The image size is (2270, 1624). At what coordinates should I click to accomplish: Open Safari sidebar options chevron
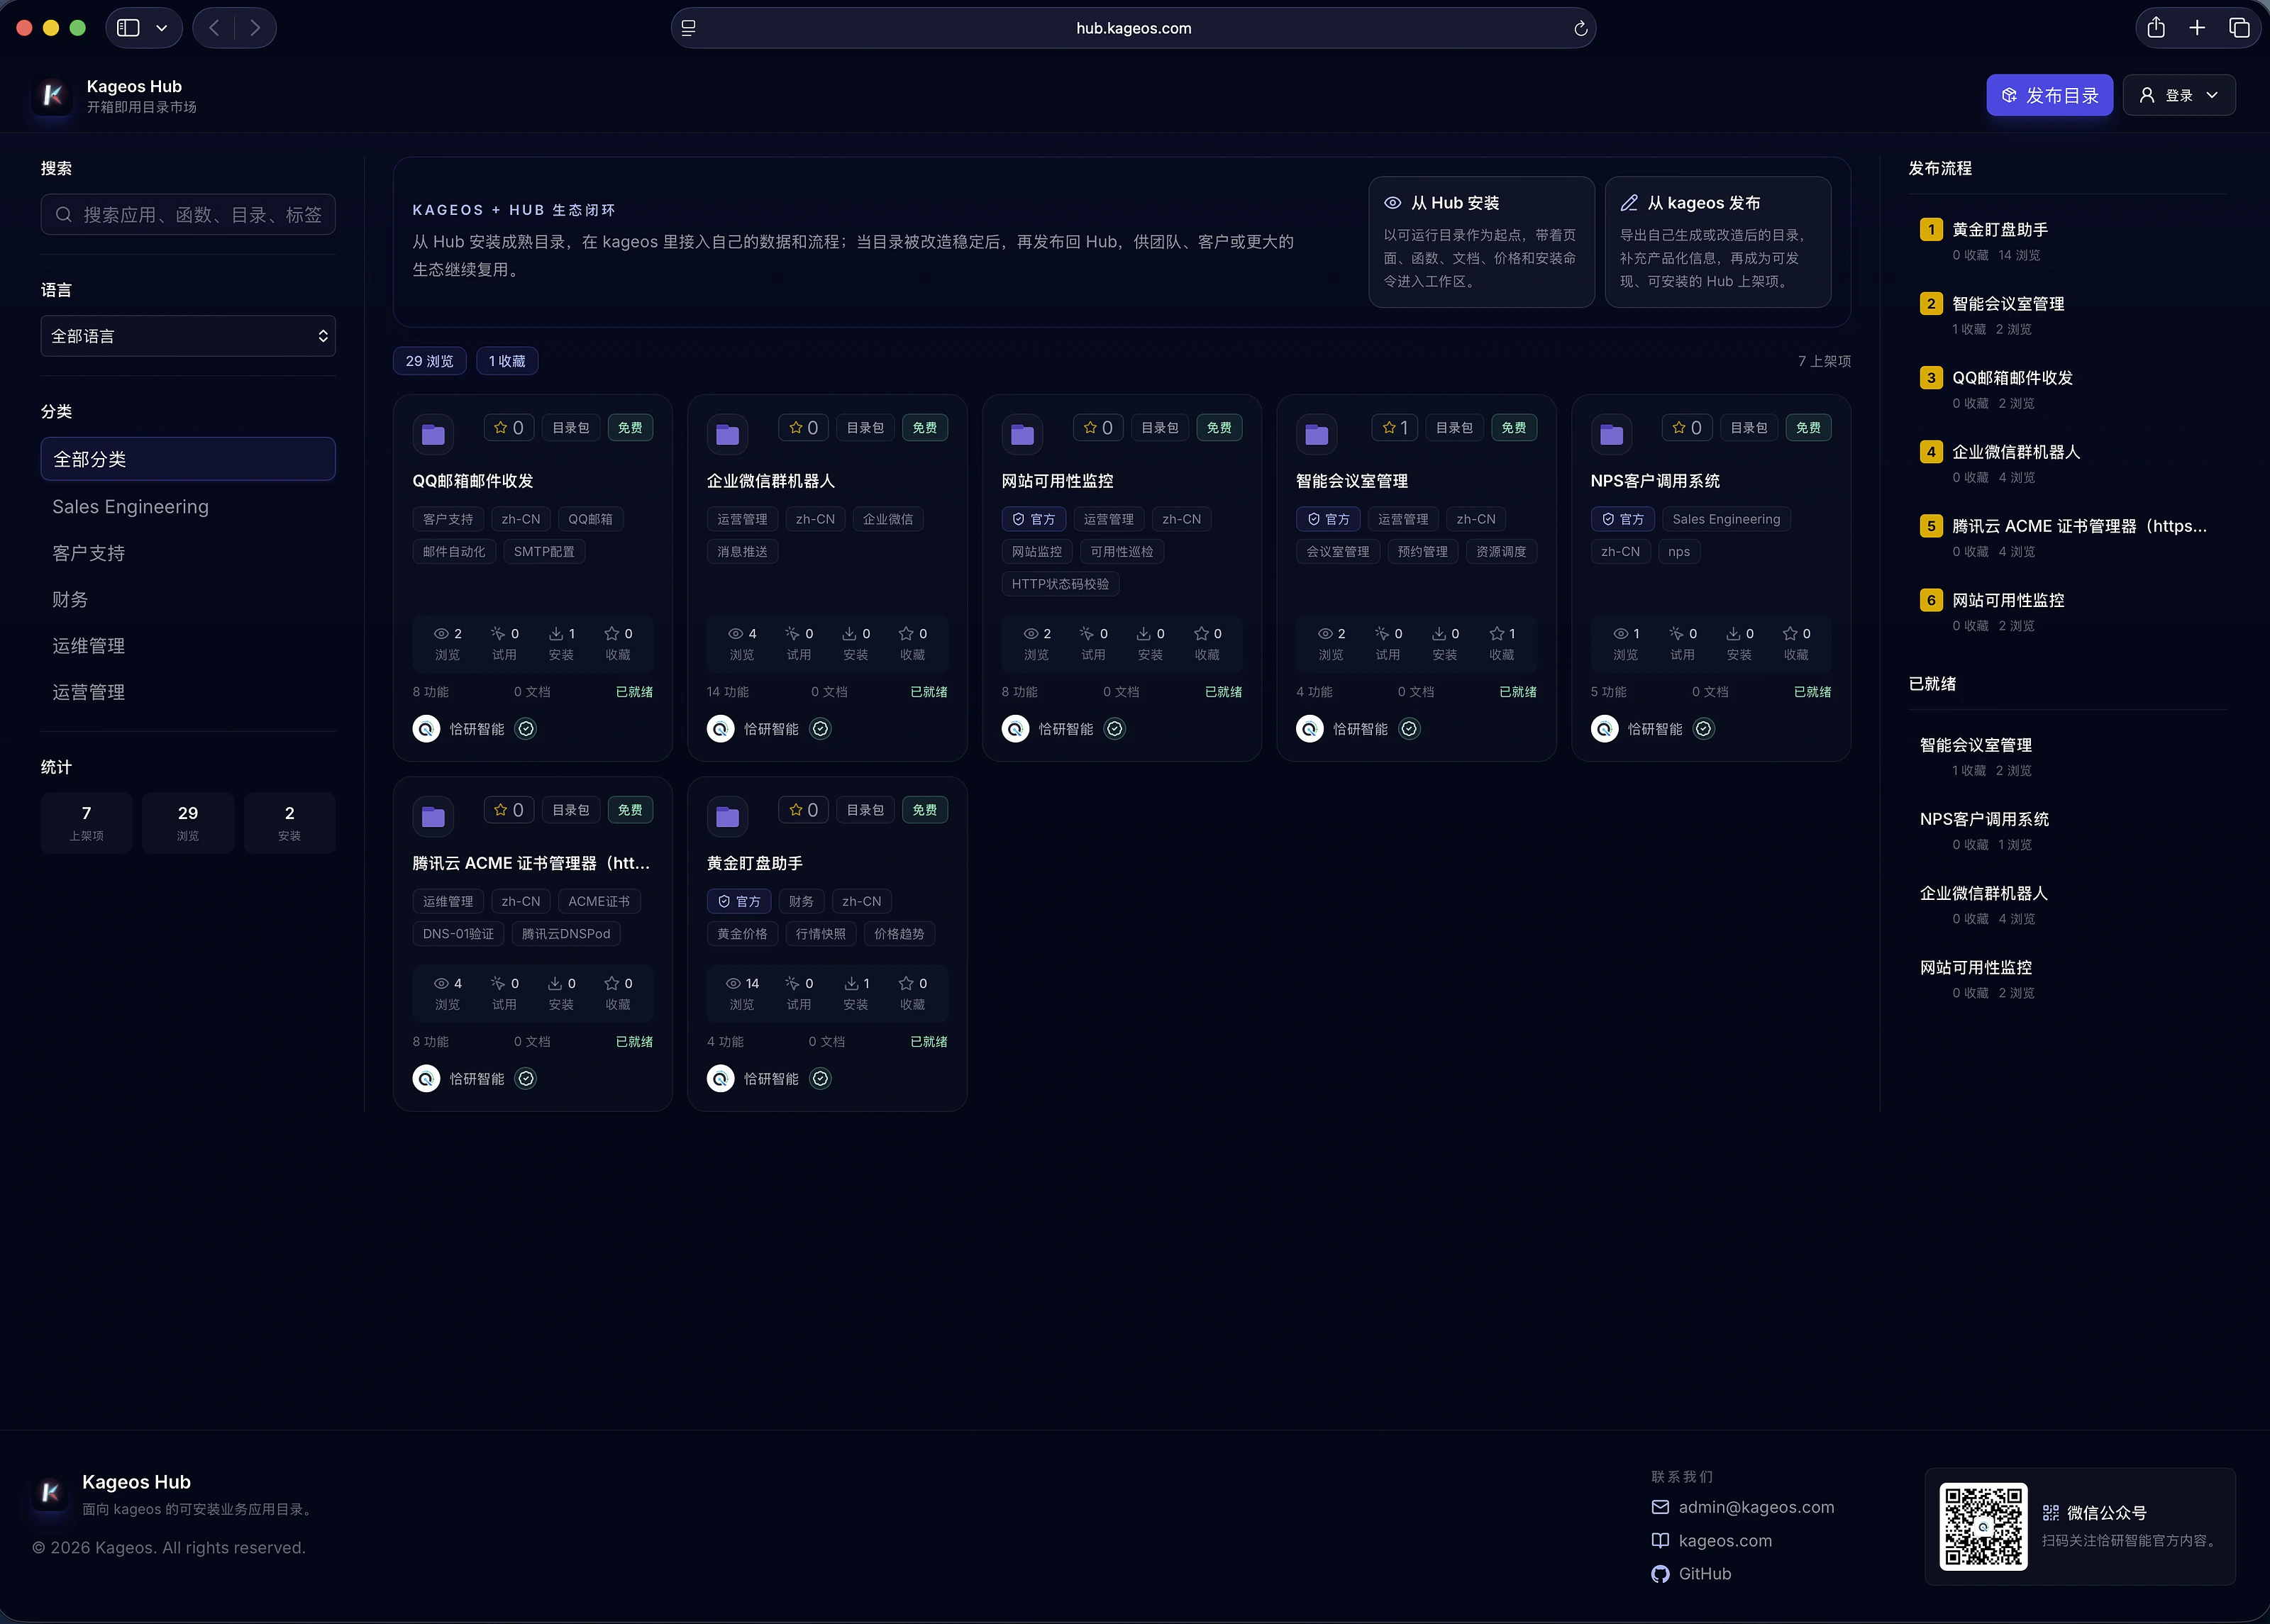click(162, 28)
